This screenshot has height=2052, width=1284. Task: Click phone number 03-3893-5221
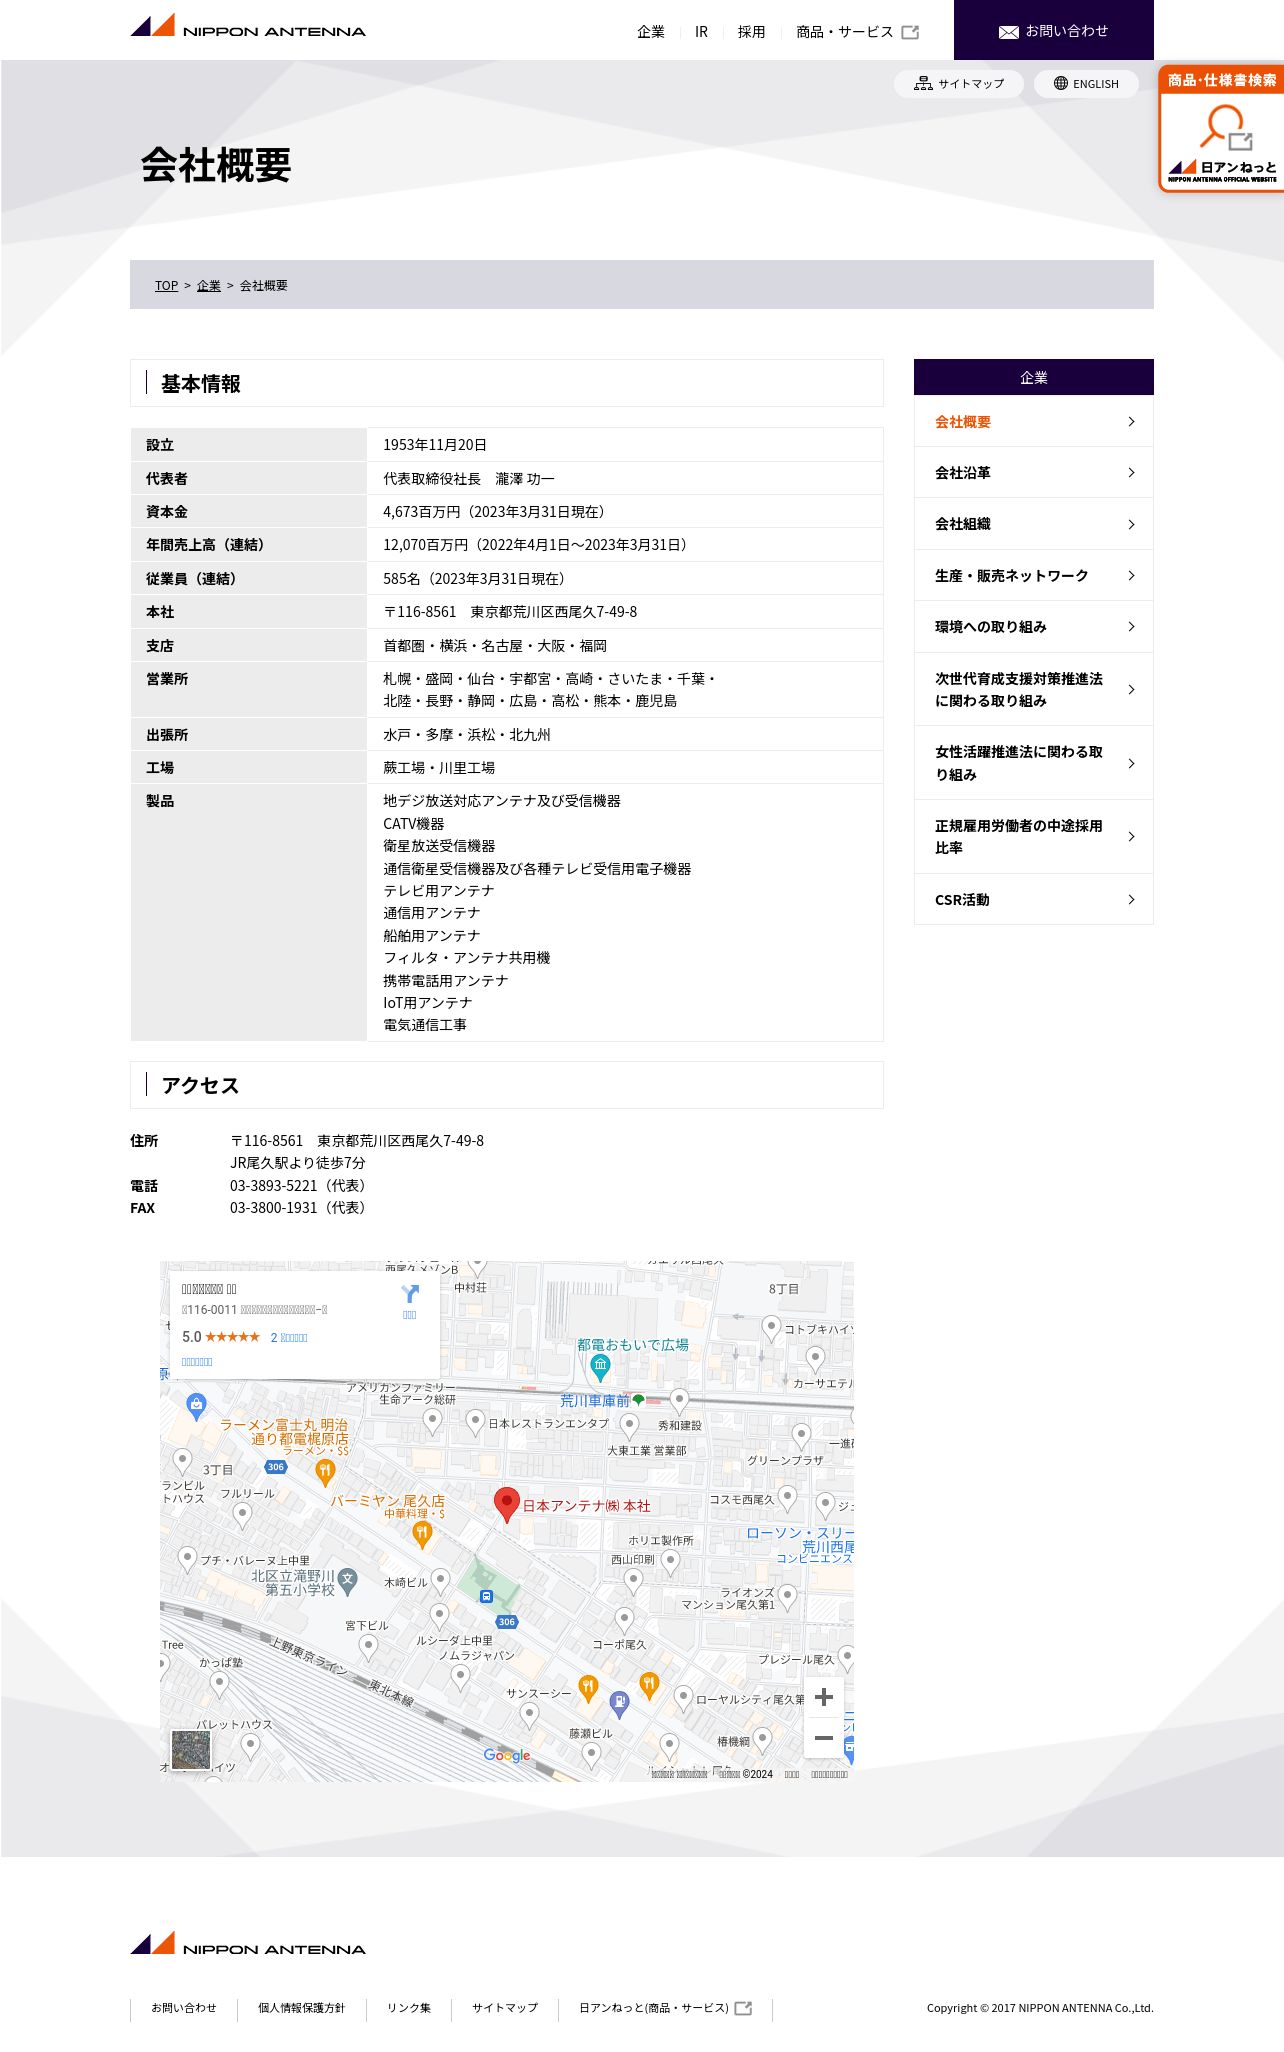[273, 1185]
